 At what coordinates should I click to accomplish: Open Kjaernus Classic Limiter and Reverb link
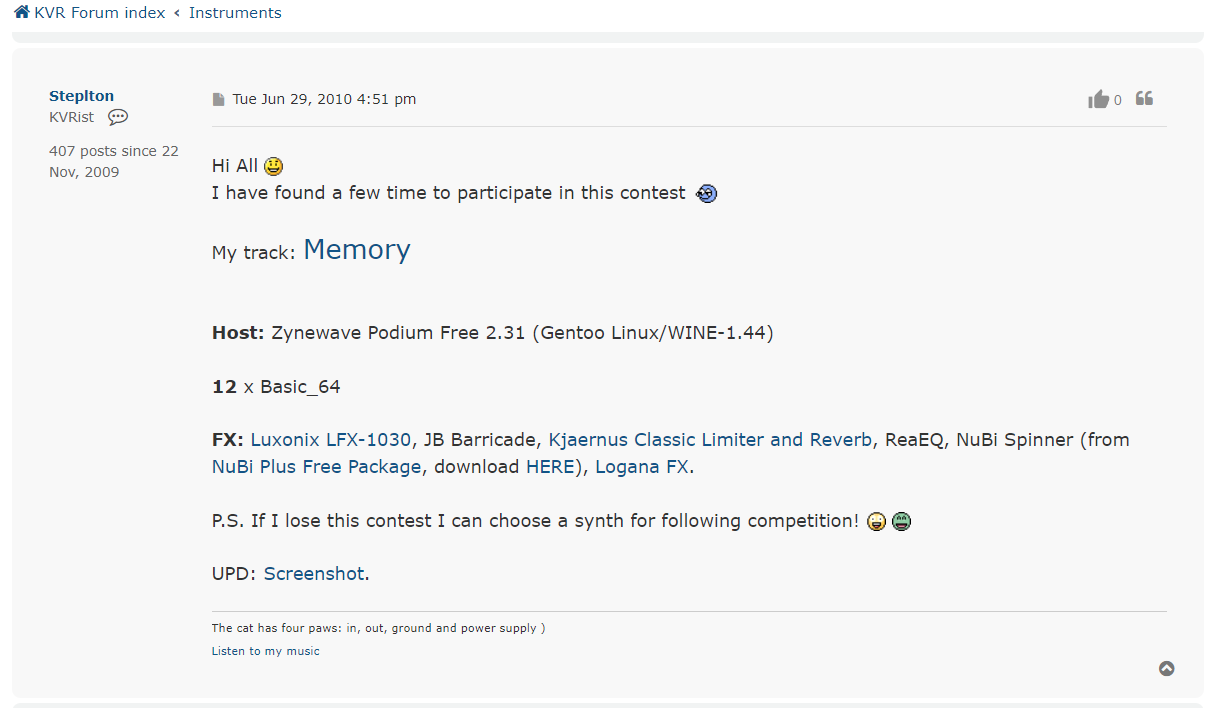click(710, 440)
